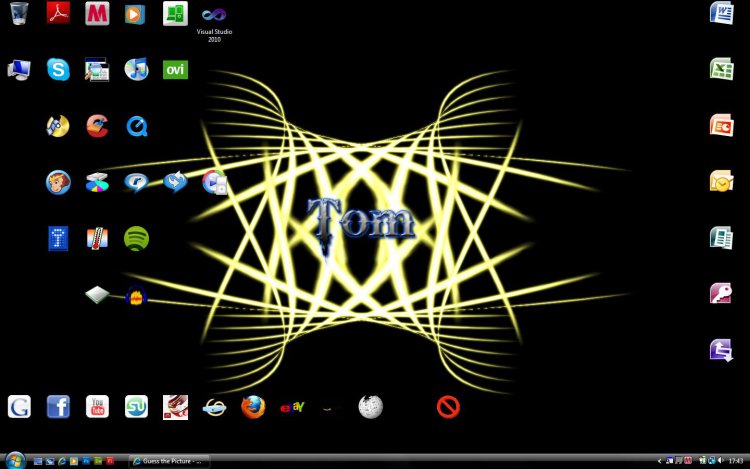
Task: Open the Wikipedia globe shortcut
Action: [370, 407]
